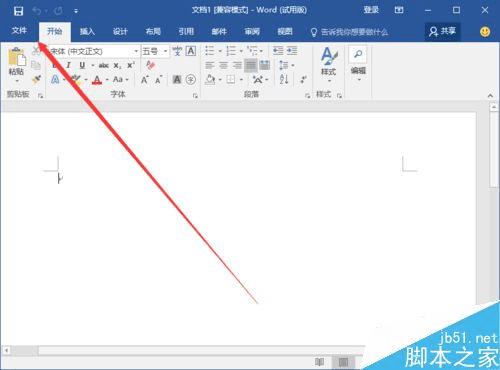This screenshot has width=500, height=370.
Task: Open the 文件 (File) menu
Action: point(19,31)
